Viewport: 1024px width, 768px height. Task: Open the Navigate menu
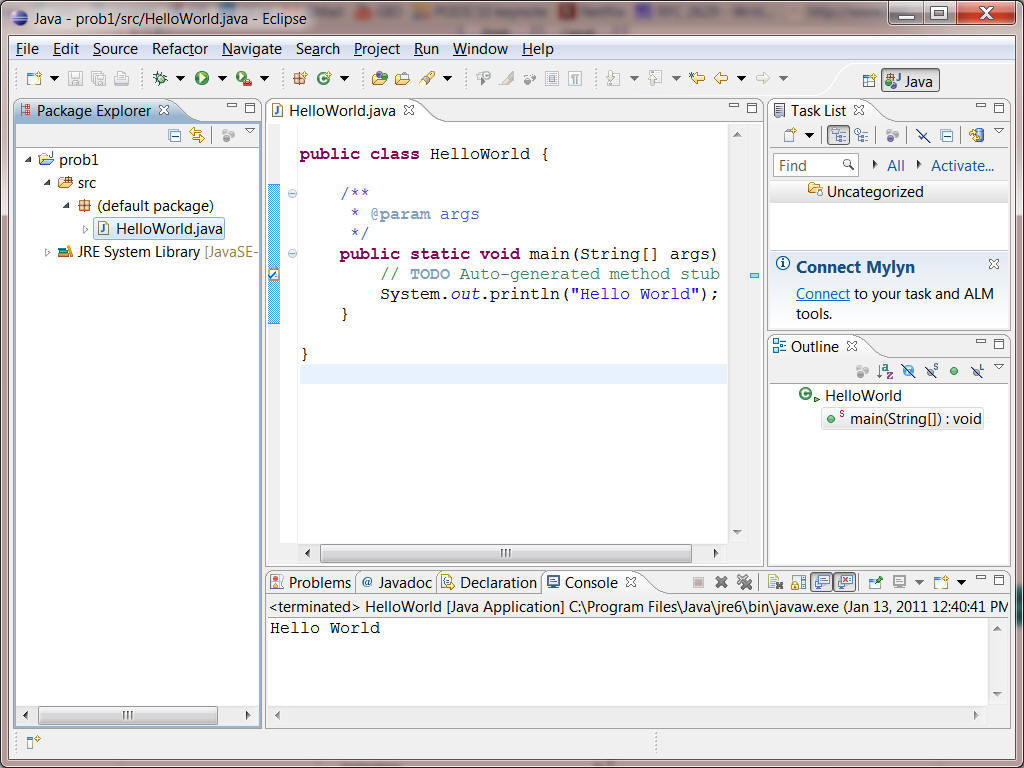coord(251,49)
